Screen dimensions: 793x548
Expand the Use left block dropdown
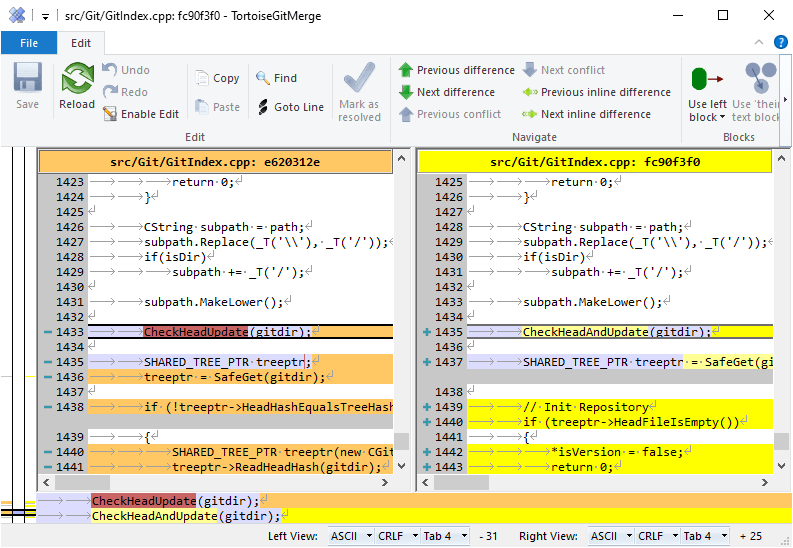(x=707, y=117)
